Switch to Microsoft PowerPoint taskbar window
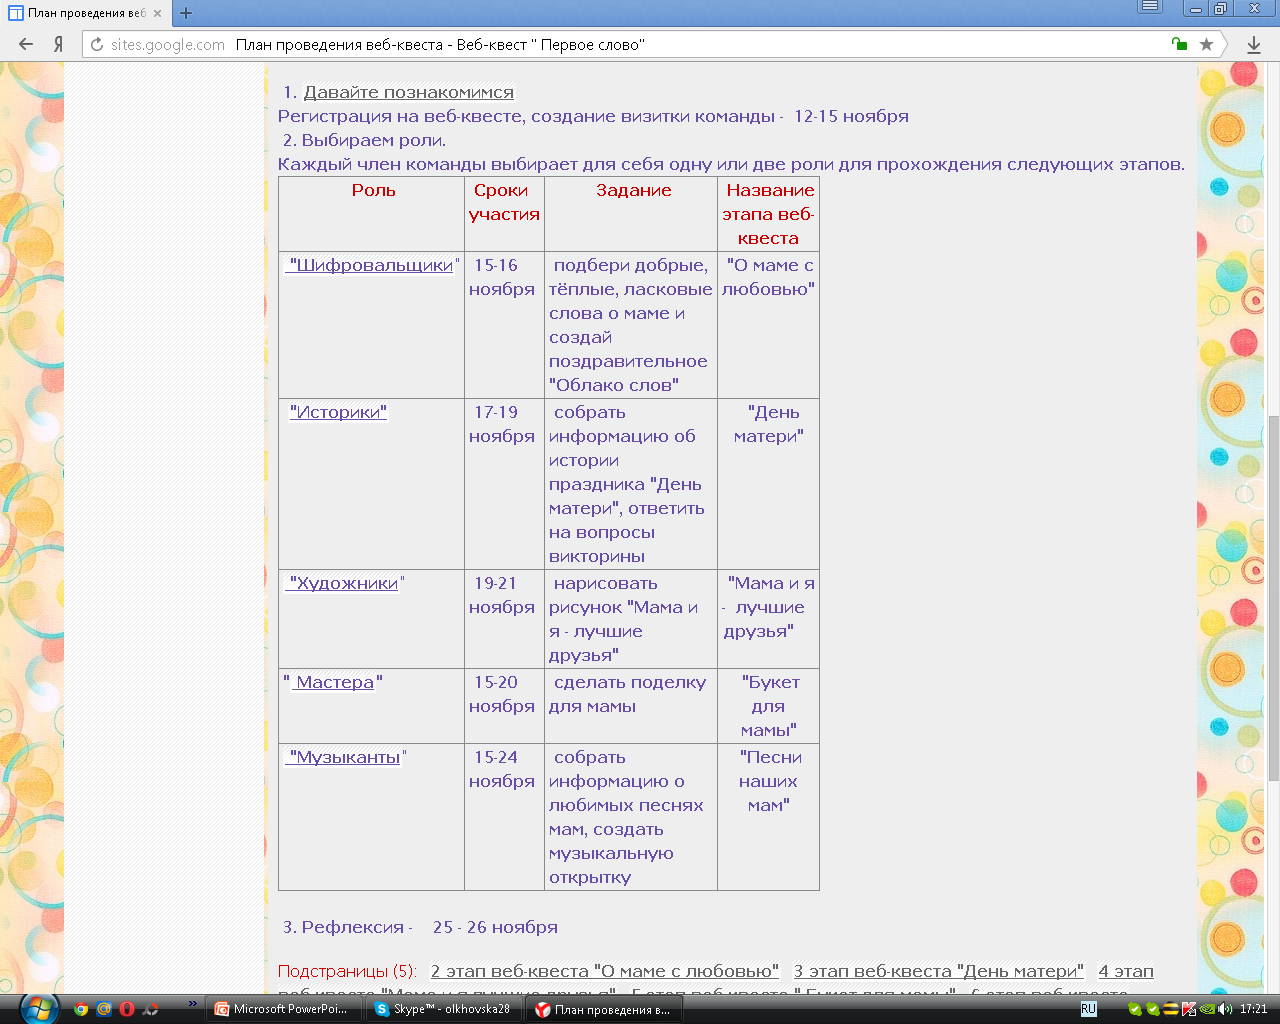The width and height of the screenshot is (1280, 1024). [x=282, y=1009]
